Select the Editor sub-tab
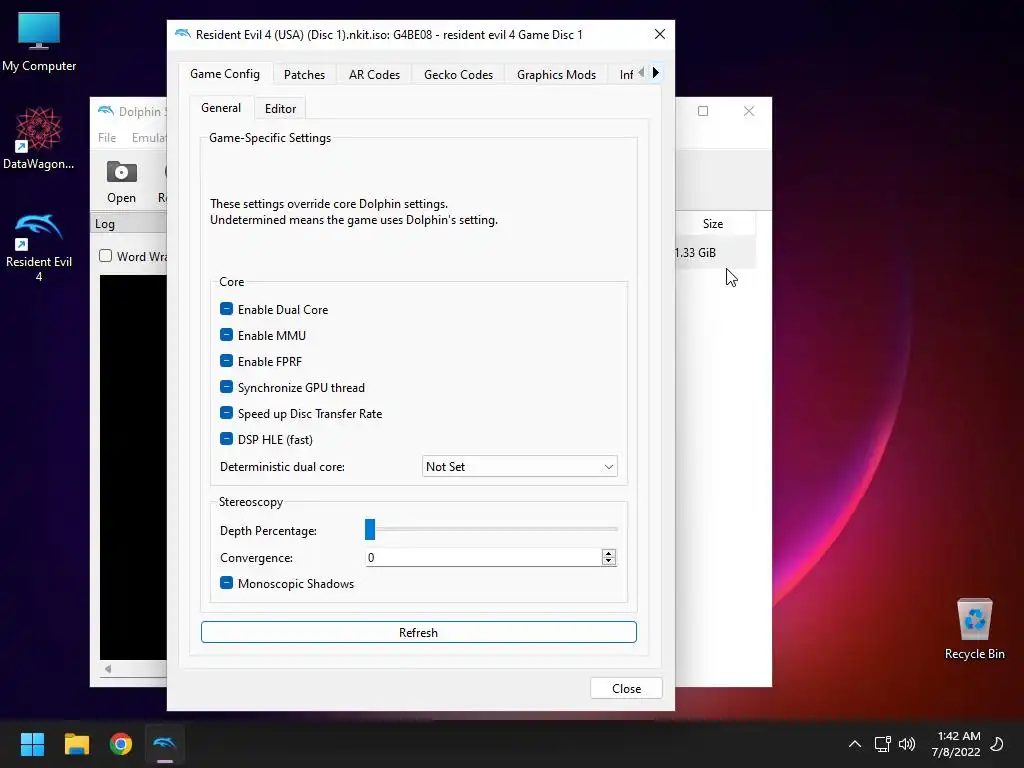 [x=280, y=108]
